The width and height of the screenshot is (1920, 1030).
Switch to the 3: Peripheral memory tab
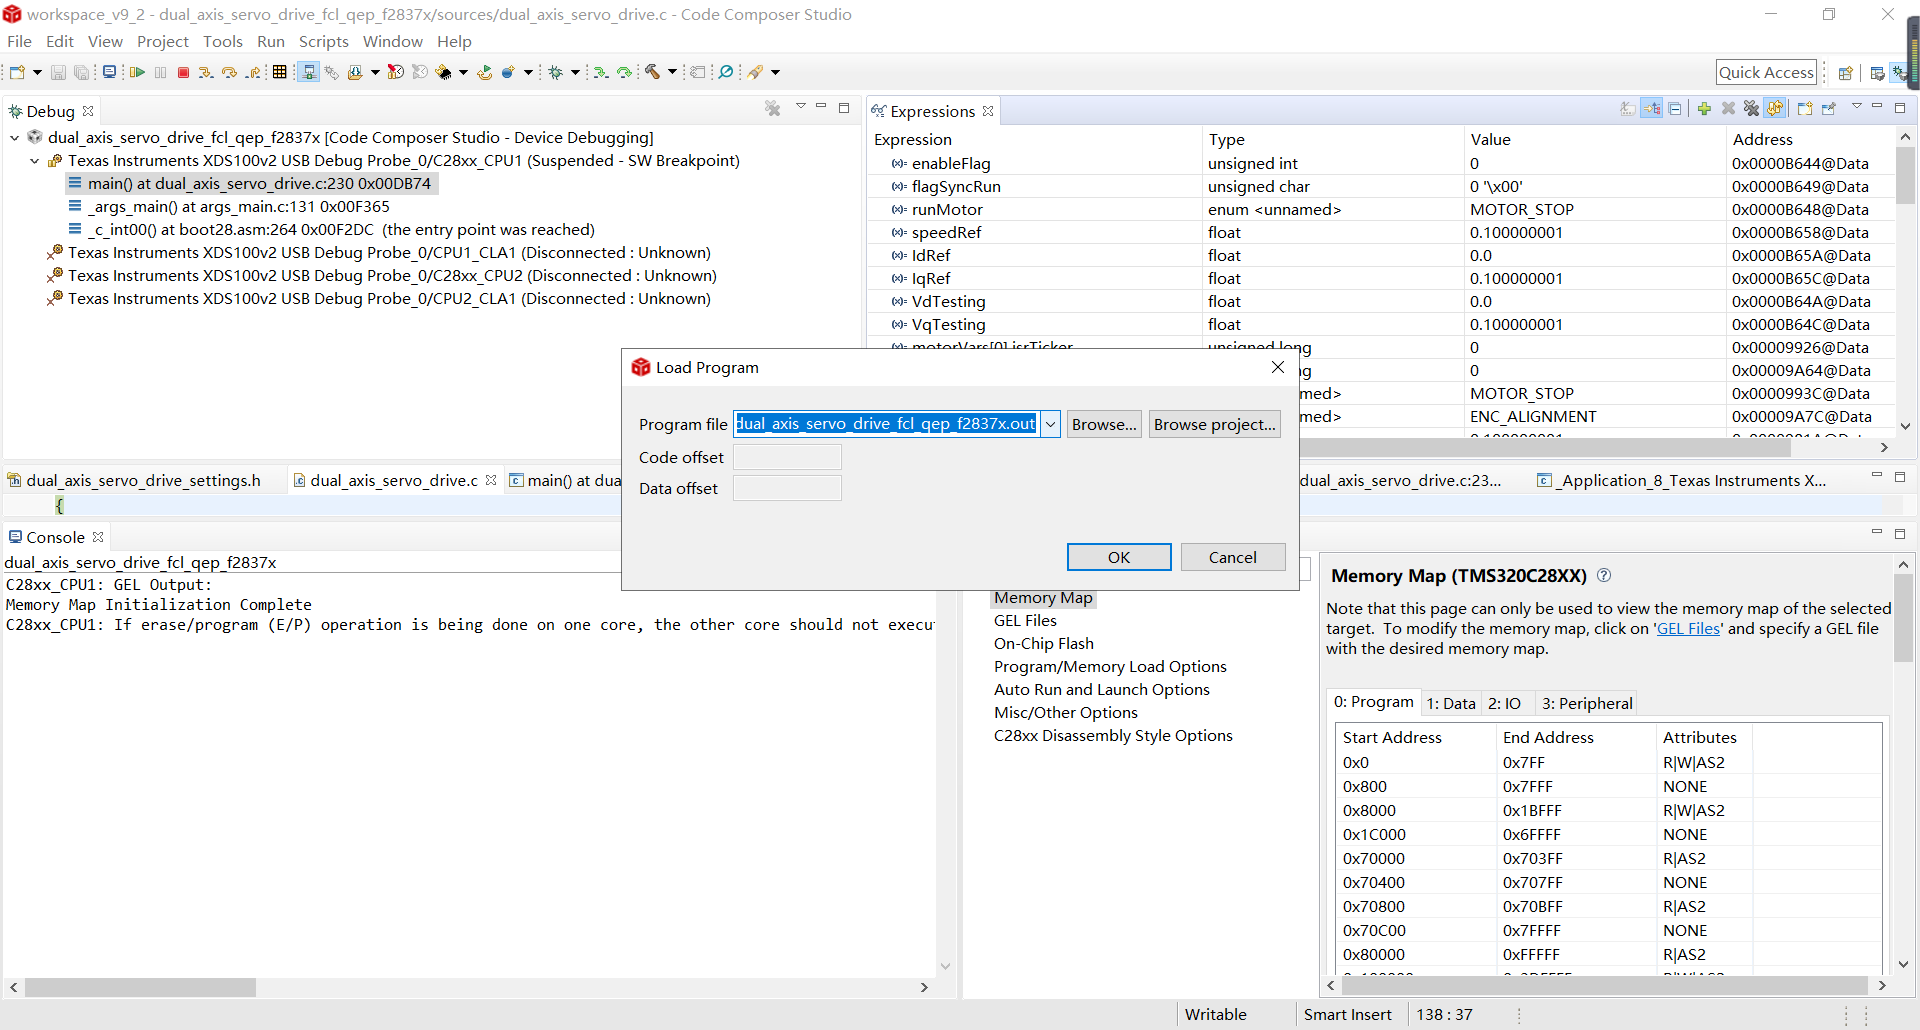pos(1587,704)
